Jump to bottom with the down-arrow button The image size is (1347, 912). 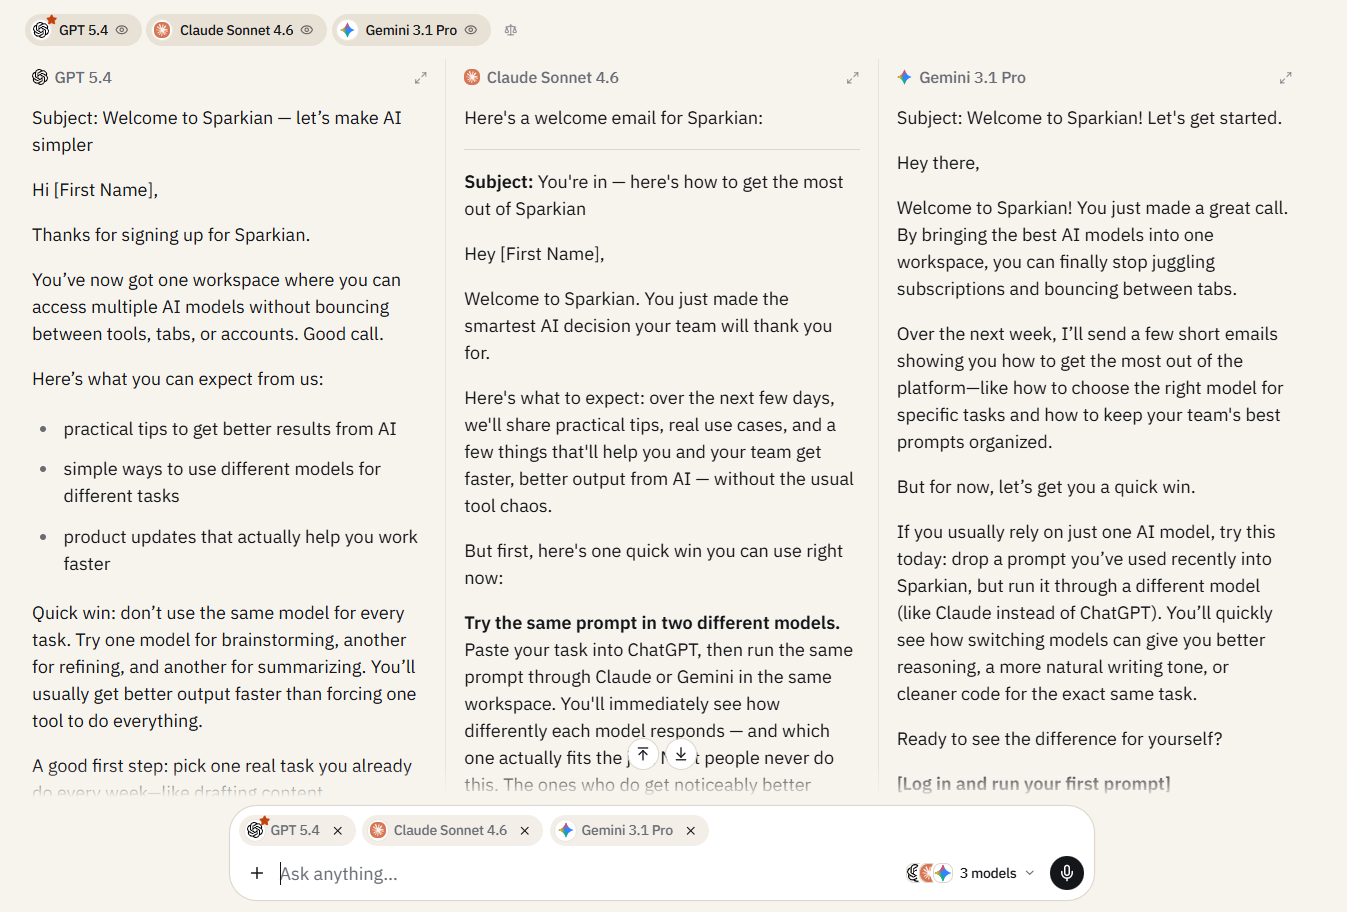(x=681, y=755)
